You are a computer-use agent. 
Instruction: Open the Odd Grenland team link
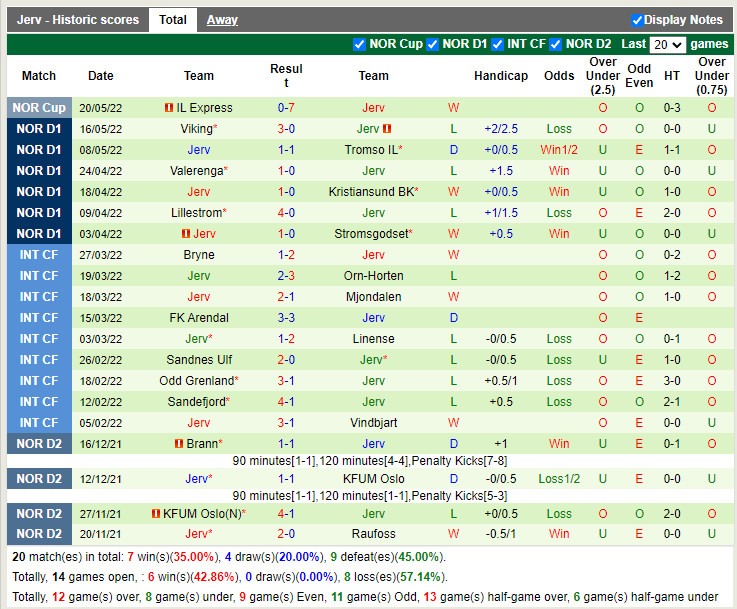click(x=196, y=381)
